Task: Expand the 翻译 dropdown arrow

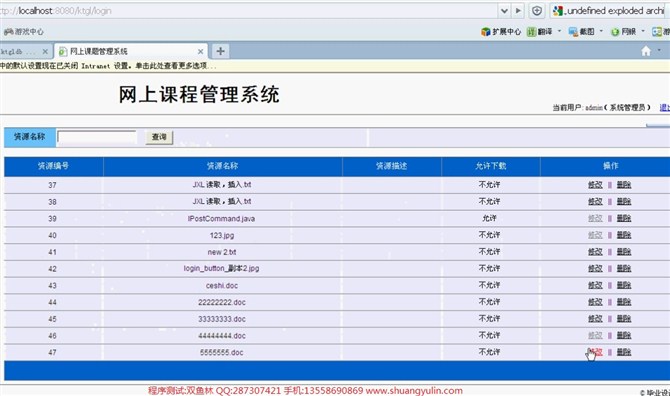Action: click(x=559, y=31)
